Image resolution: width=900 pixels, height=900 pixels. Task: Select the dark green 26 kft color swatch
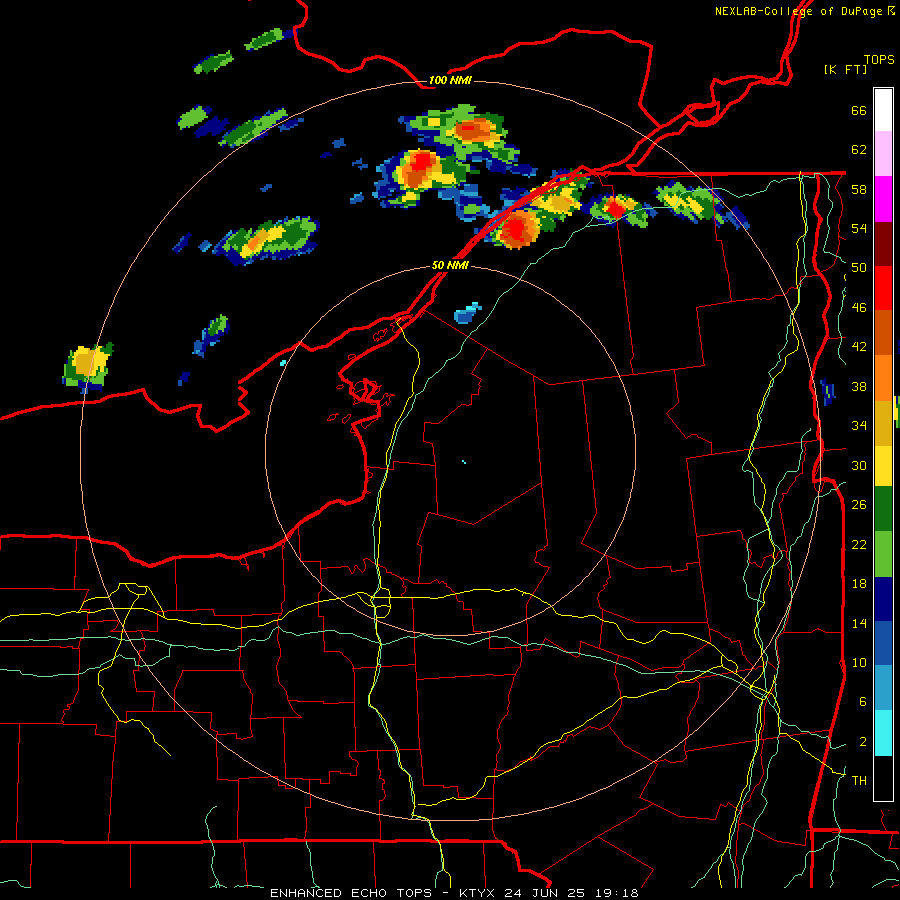tap(883, 509)
